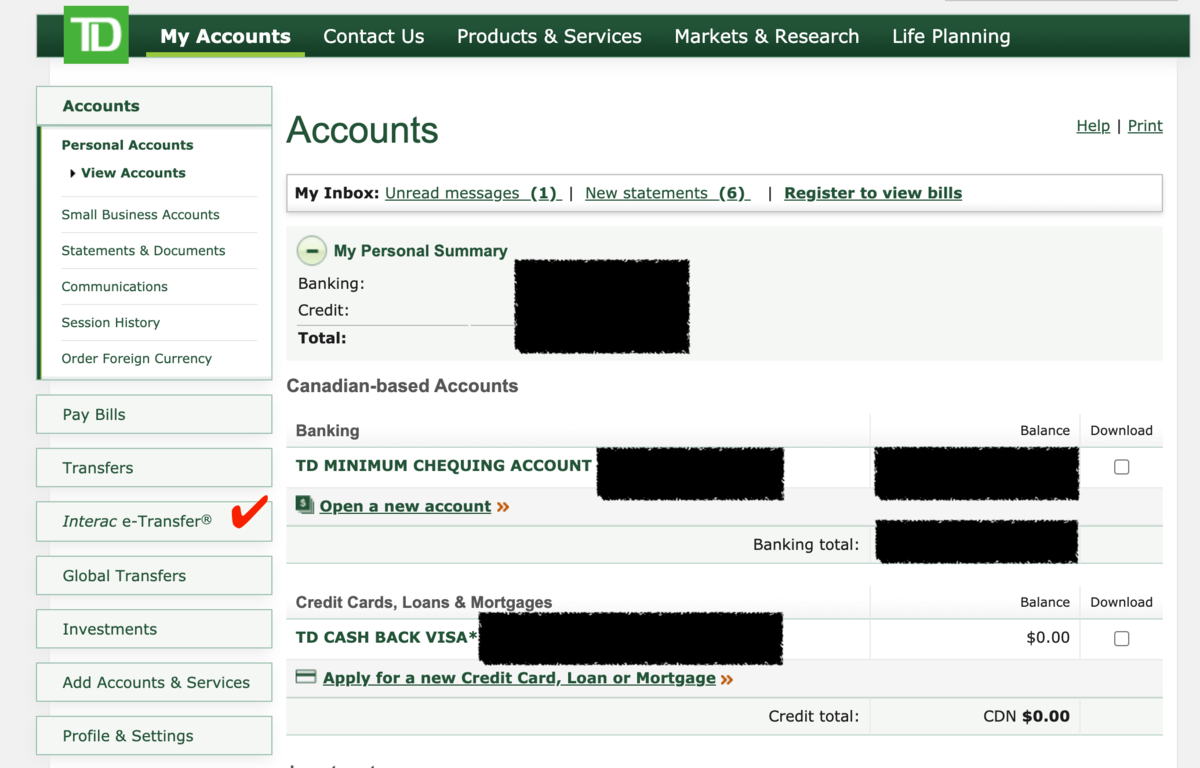Open Global Transfers section
This screenshot has width=1200, height=768.
coord(154,575)
